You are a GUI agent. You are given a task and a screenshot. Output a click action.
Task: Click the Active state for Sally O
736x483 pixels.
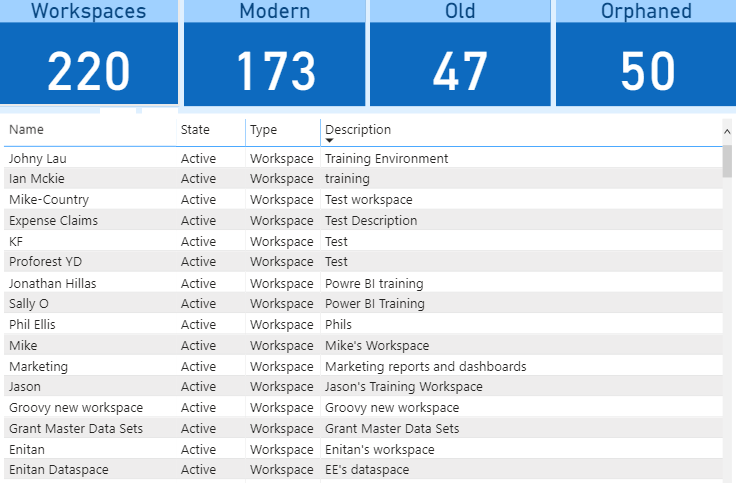click(x=198, y=303)
